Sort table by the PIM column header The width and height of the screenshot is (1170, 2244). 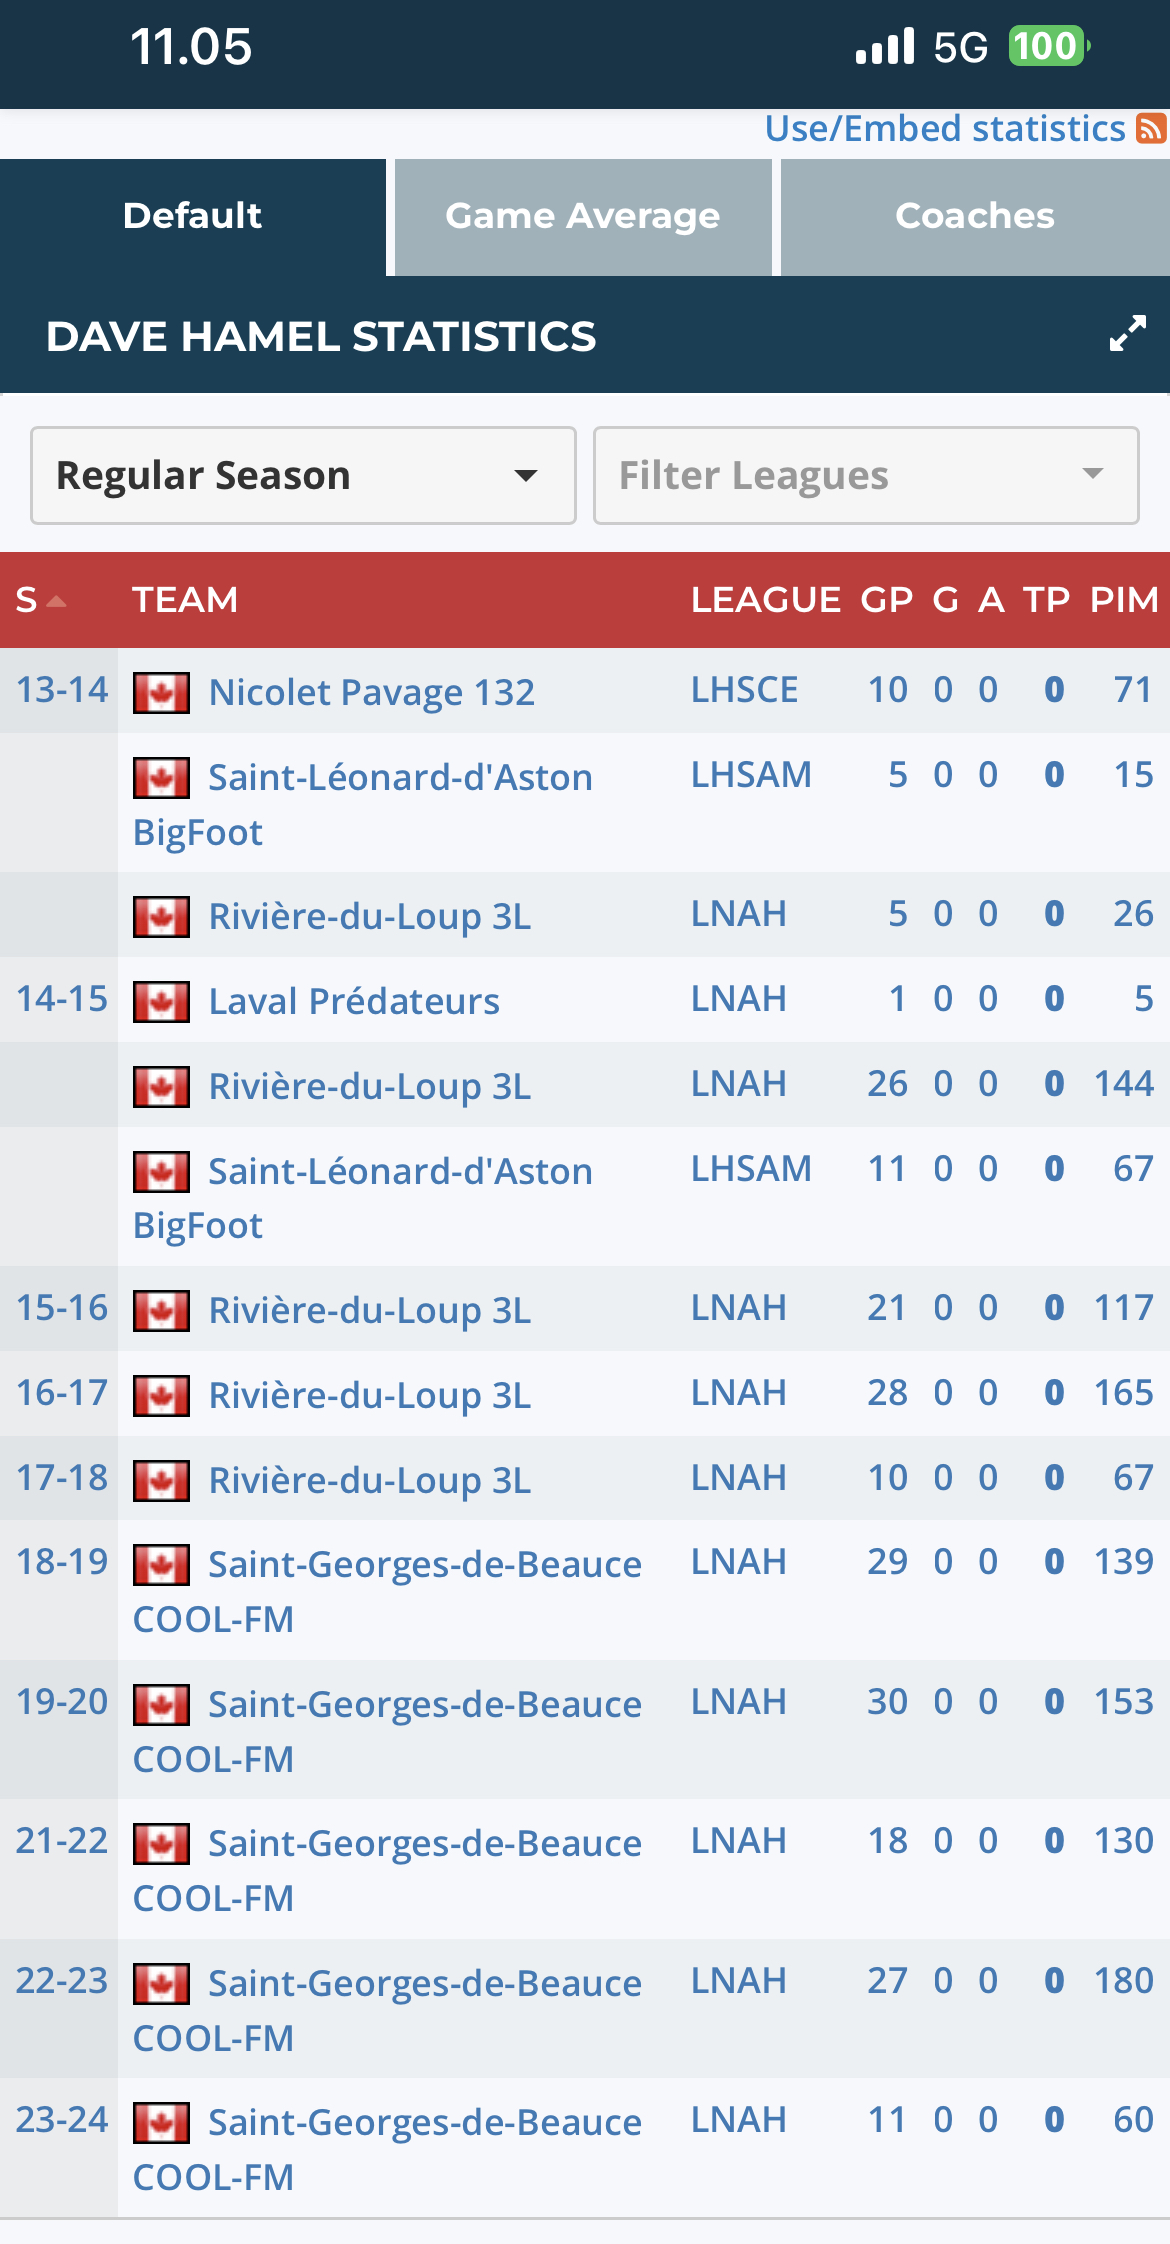[x=1123, y=600]
